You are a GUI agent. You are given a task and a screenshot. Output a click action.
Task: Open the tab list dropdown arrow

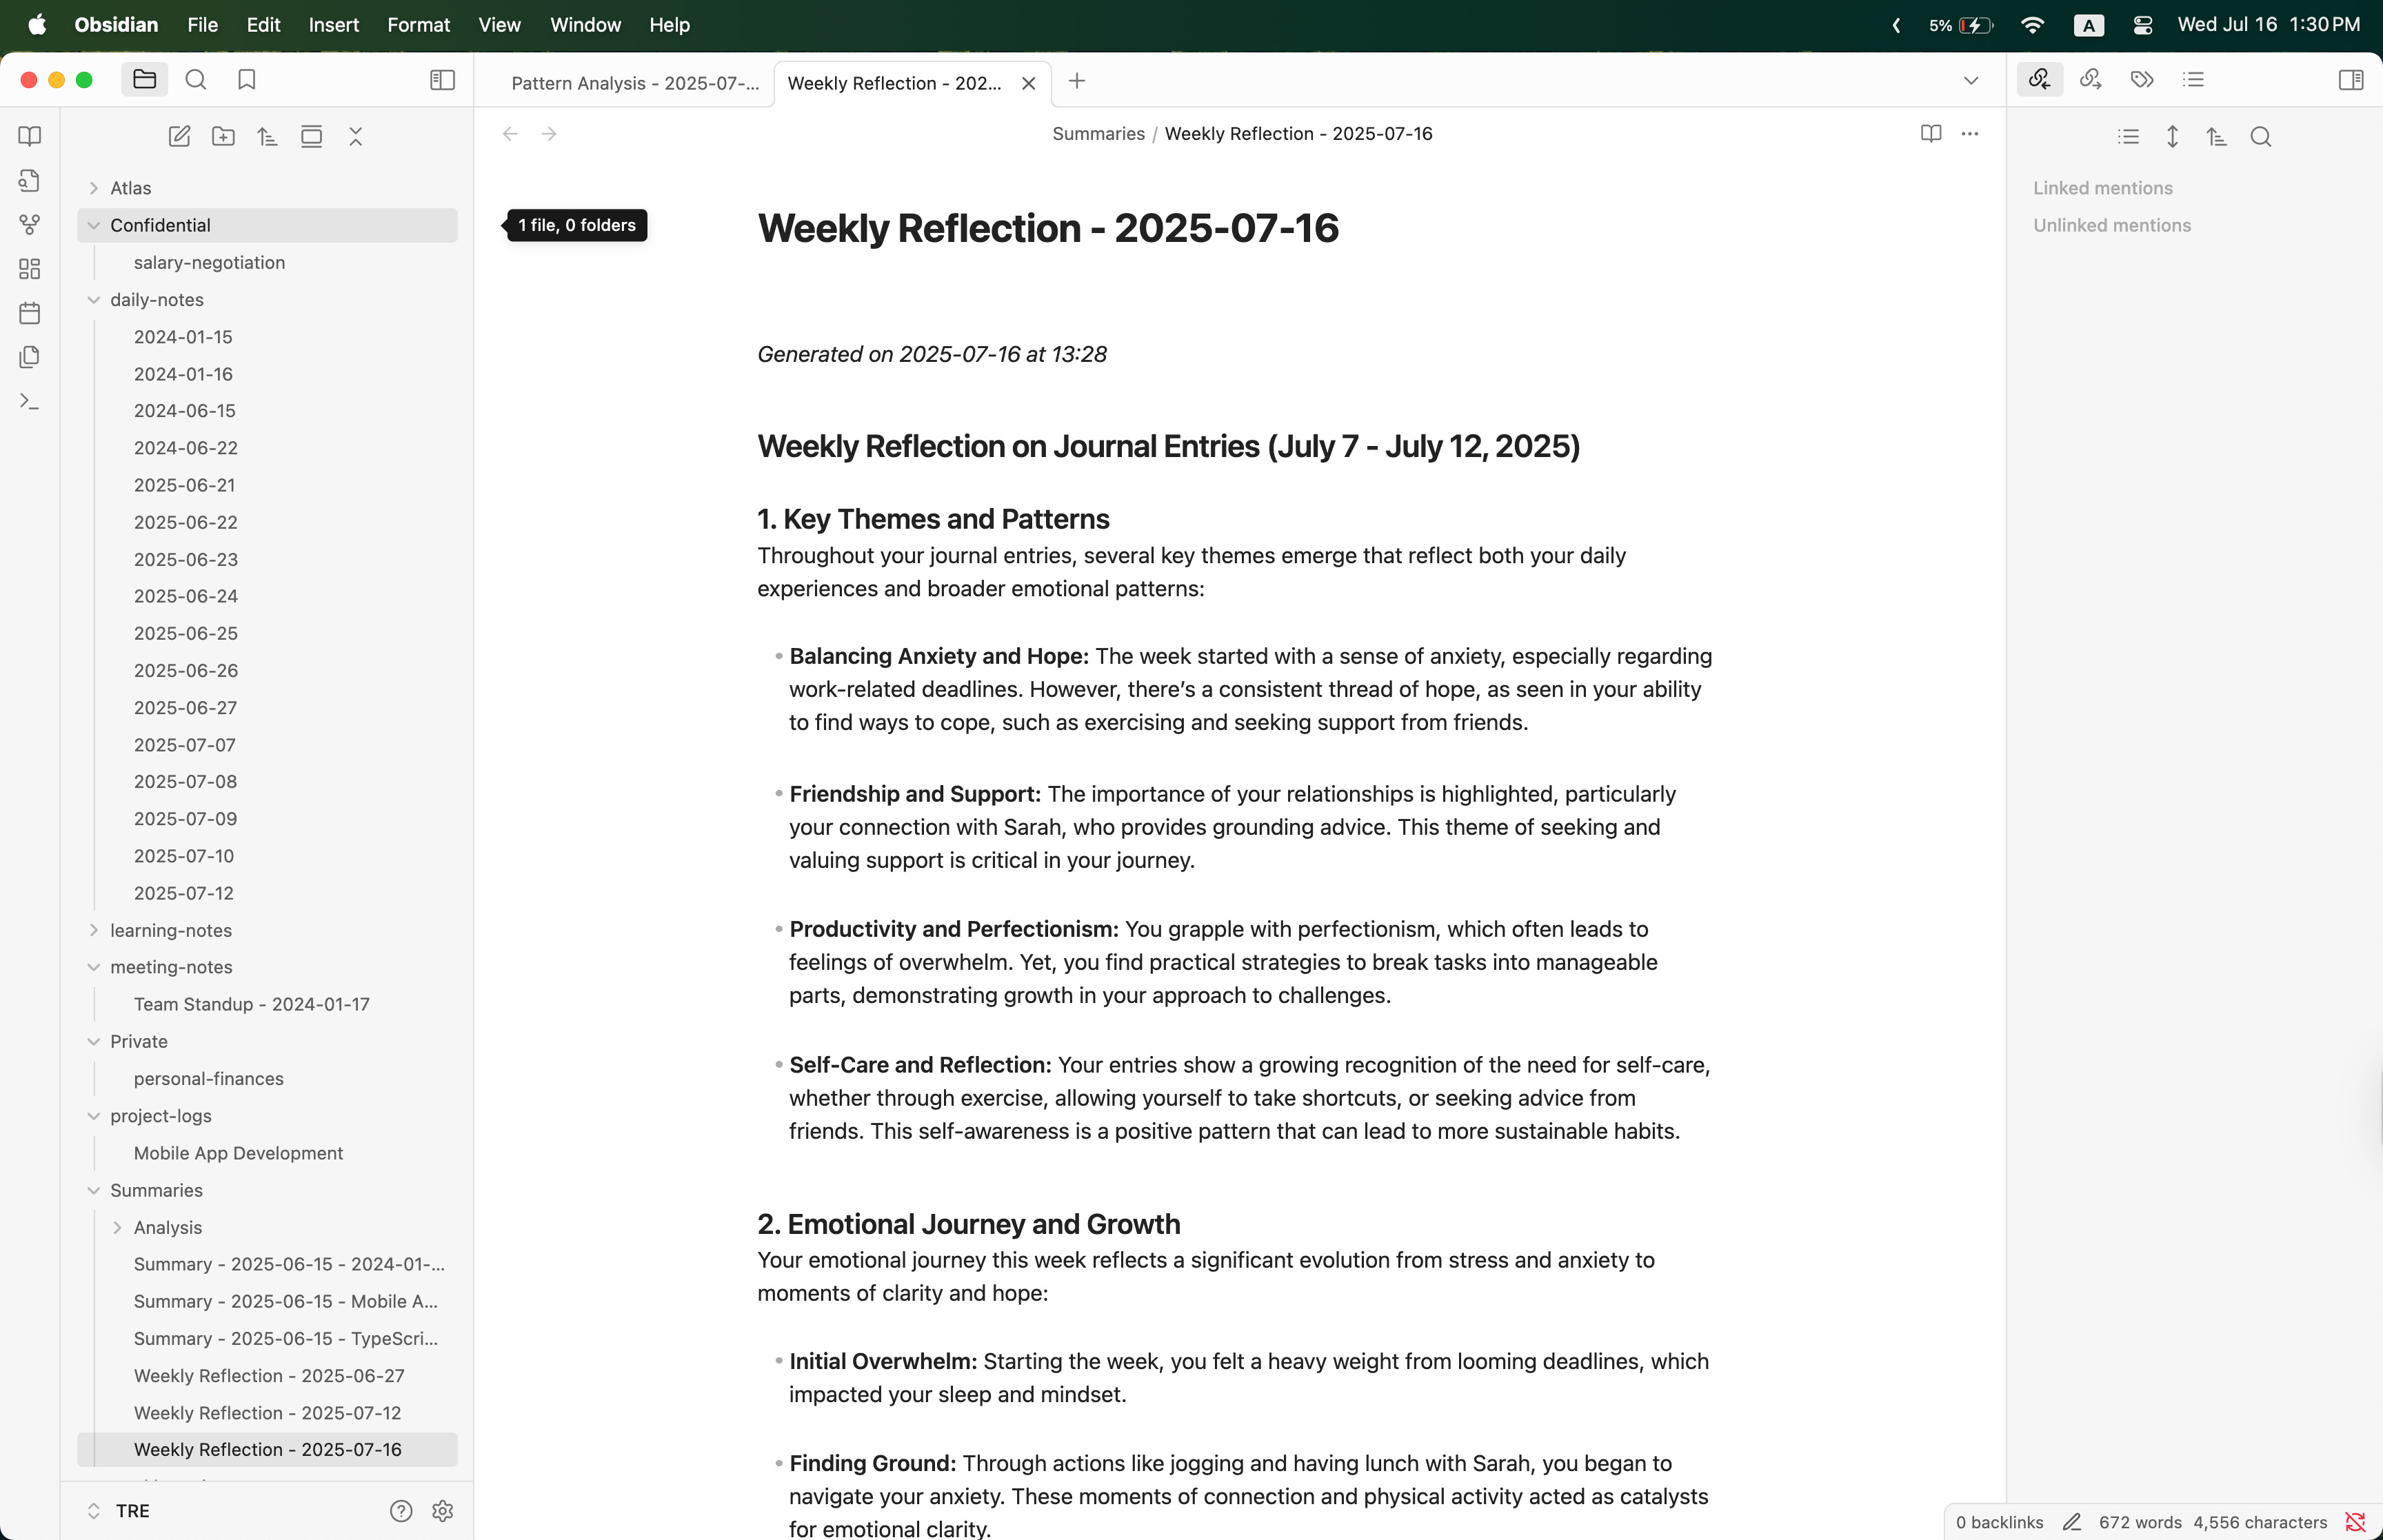click(x=1970, y=81)
